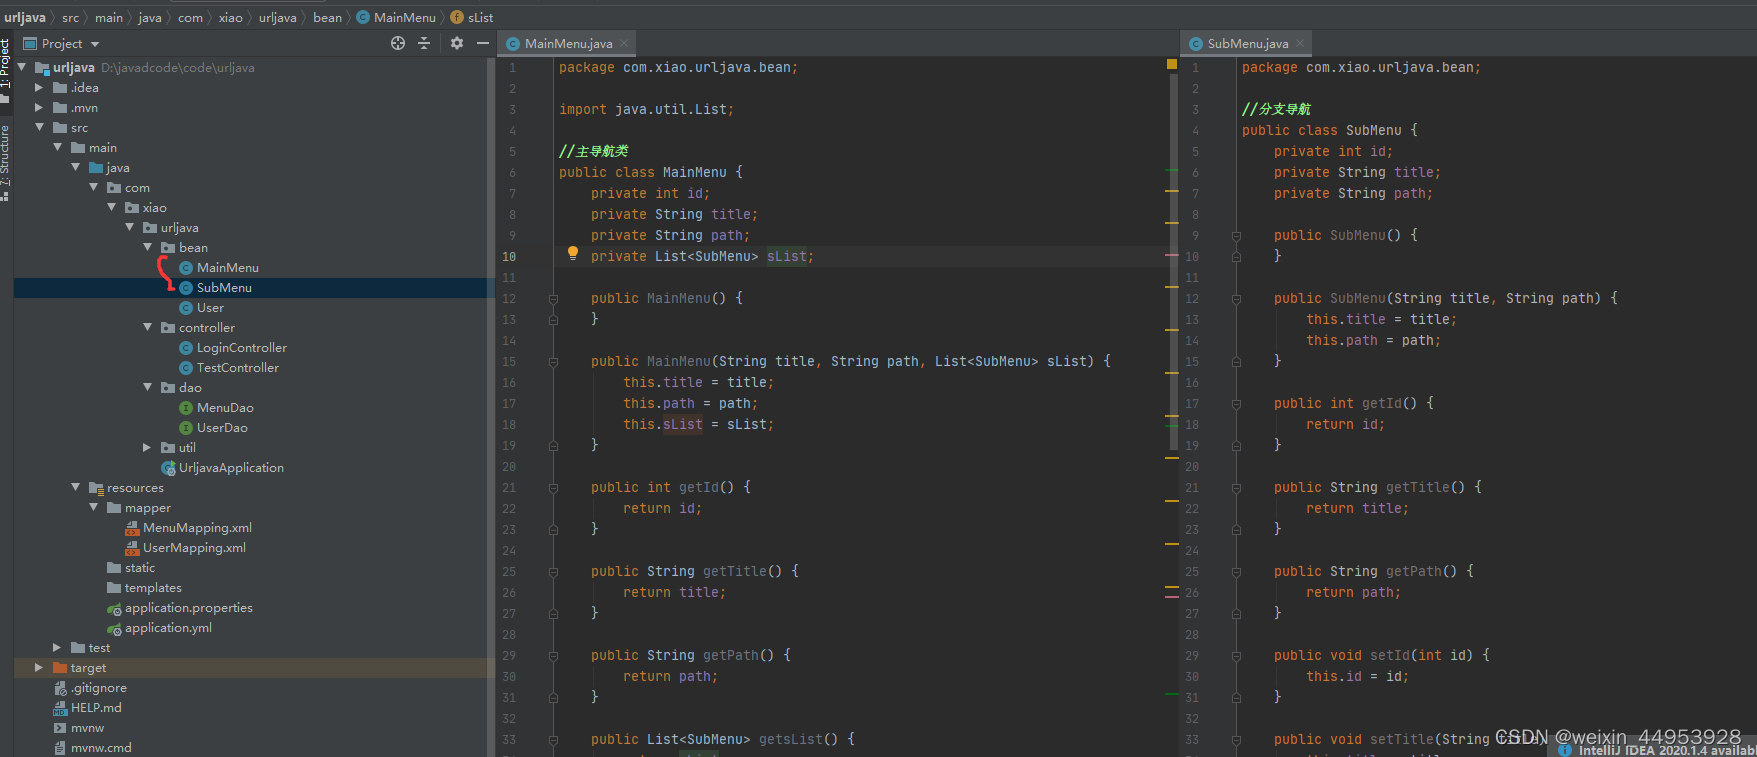Click java breadcrumb in navigation bar
This screenshot has height=757, width=1757.
coord(150,17)
